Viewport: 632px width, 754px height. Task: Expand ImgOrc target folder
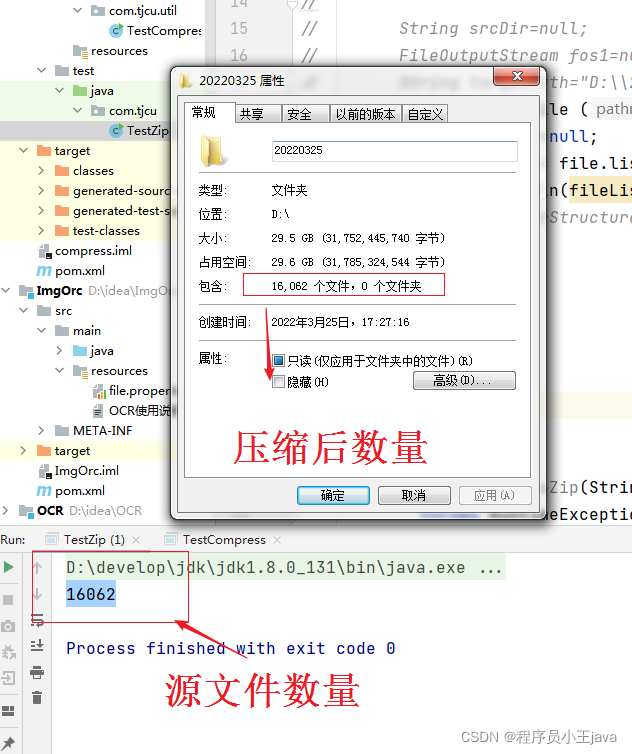click(24, 451)
